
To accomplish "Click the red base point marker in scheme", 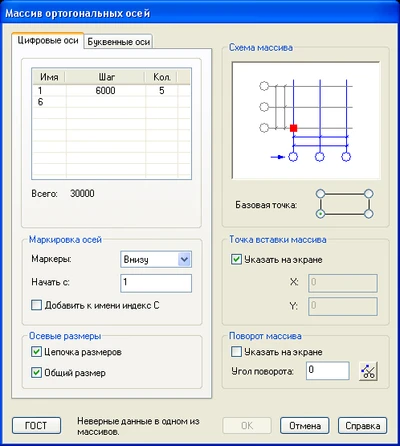I will tap(293, 128).
